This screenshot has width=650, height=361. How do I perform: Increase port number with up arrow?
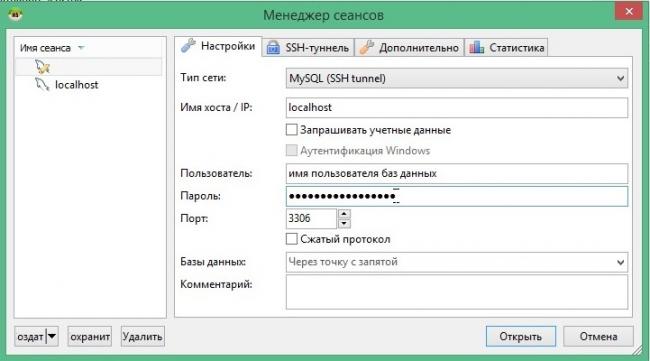pyautogui.click(x=344, y=214)
